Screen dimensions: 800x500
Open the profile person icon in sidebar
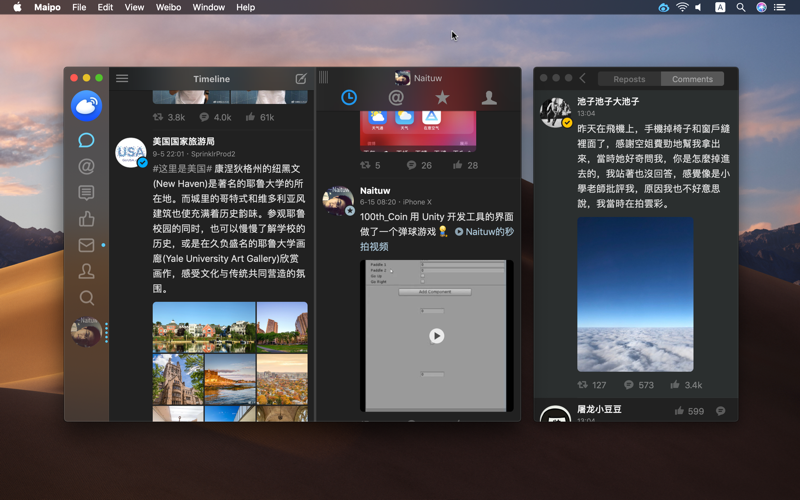point(86,271)
